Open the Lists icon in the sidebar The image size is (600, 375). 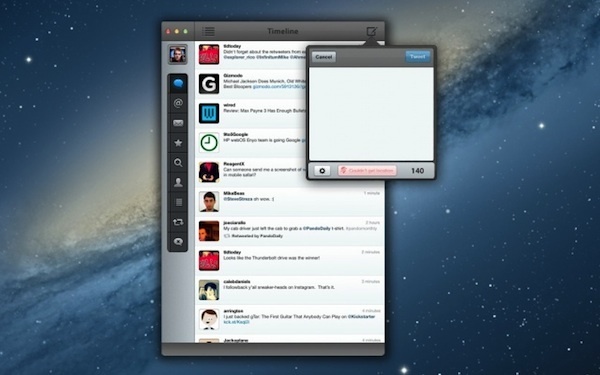[178, 202]
